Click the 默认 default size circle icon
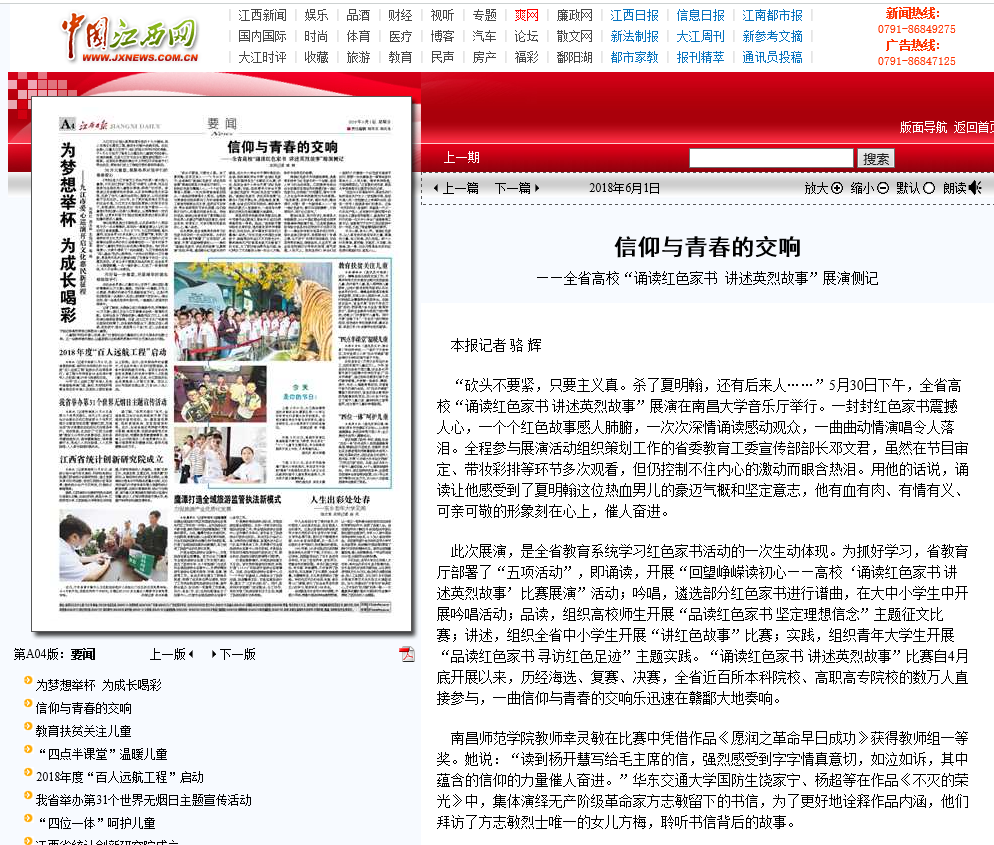The image size is (994, 845). tap(929, 188)
